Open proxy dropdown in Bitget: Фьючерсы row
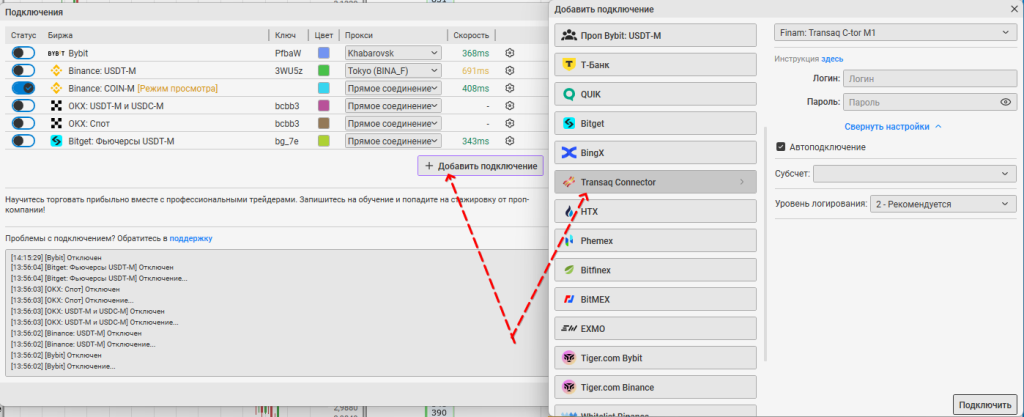 point(393,141)
